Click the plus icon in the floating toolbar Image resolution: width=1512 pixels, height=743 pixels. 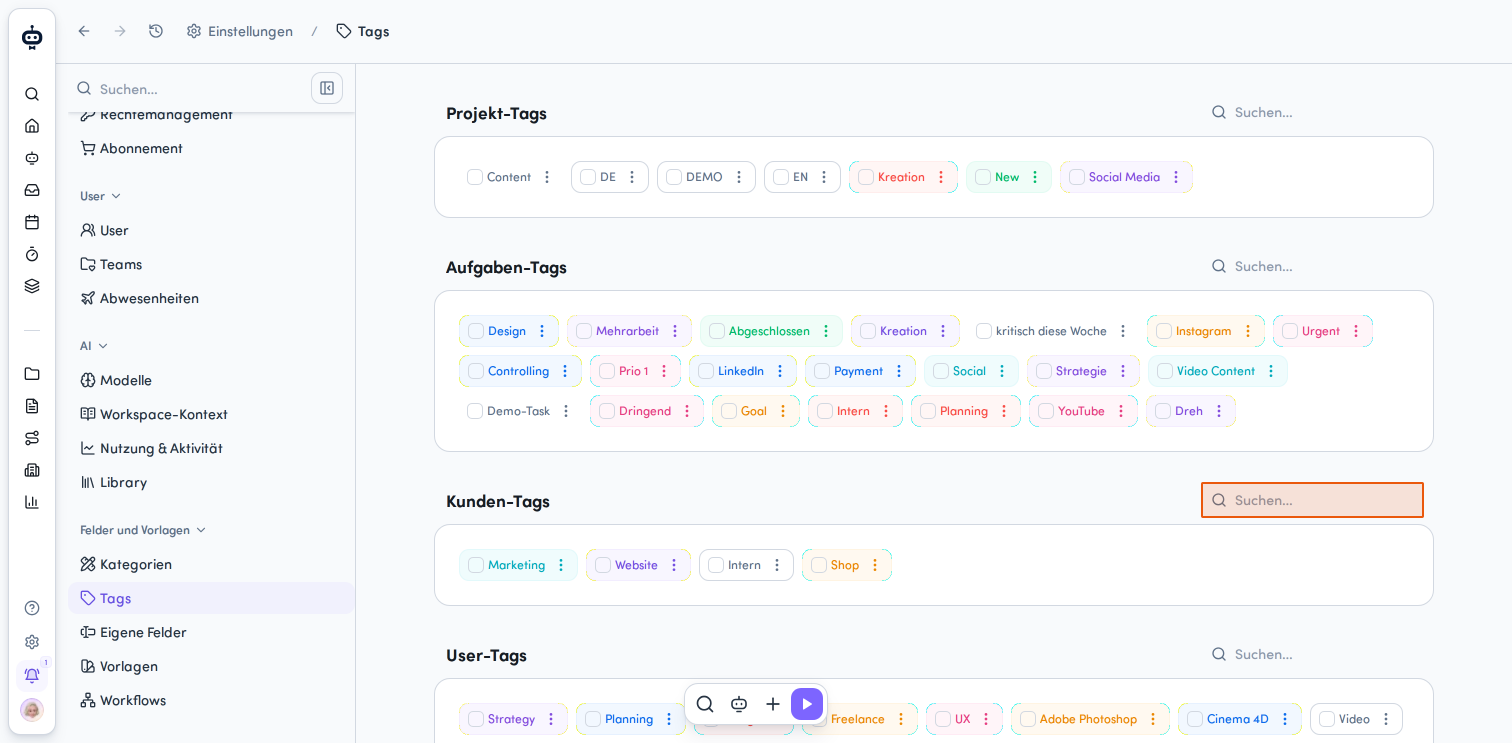[773, 704]
